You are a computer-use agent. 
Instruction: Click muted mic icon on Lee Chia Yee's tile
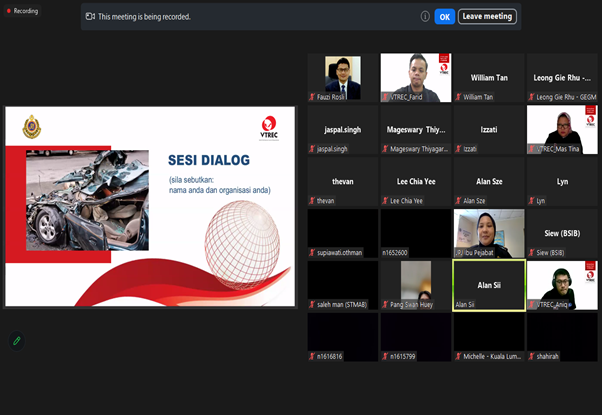tap(385, 201)
